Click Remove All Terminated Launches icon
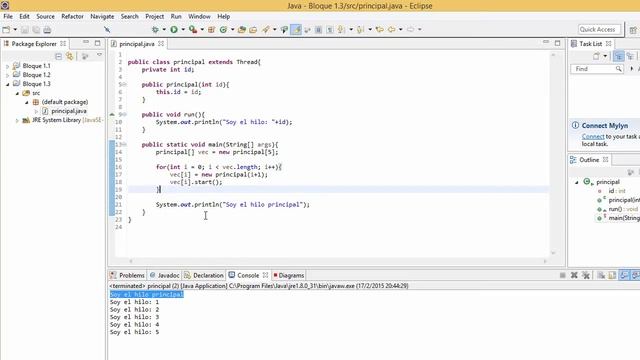The height and width of the screenshot is (360, 640). (x=586, y=275)
